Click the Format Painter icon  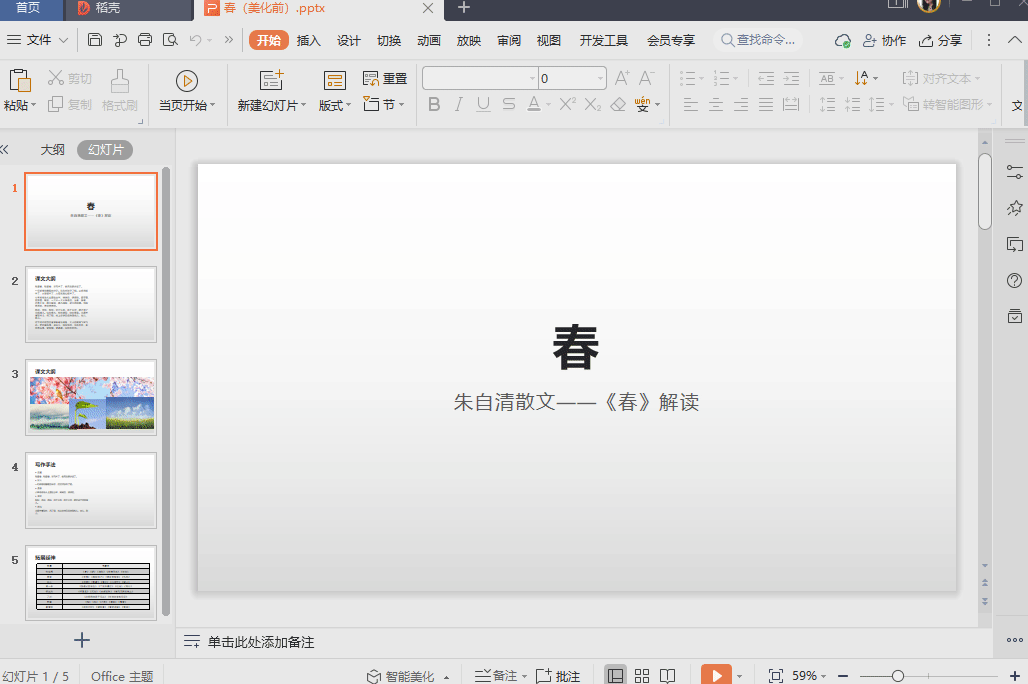coord(119,81)
